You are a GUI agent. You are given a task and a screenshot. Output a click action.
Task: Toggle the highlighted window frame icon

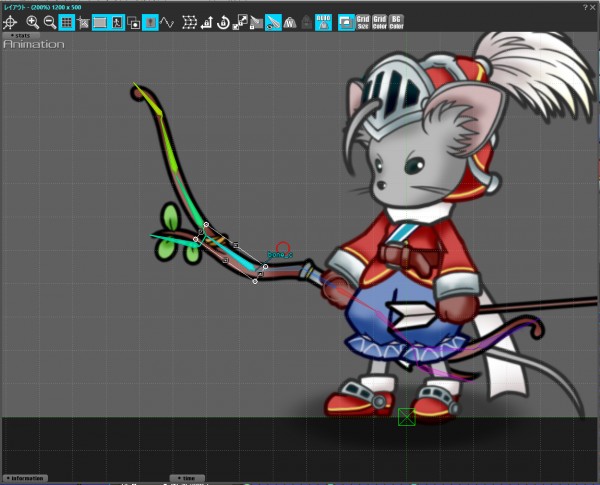[346, 23]
